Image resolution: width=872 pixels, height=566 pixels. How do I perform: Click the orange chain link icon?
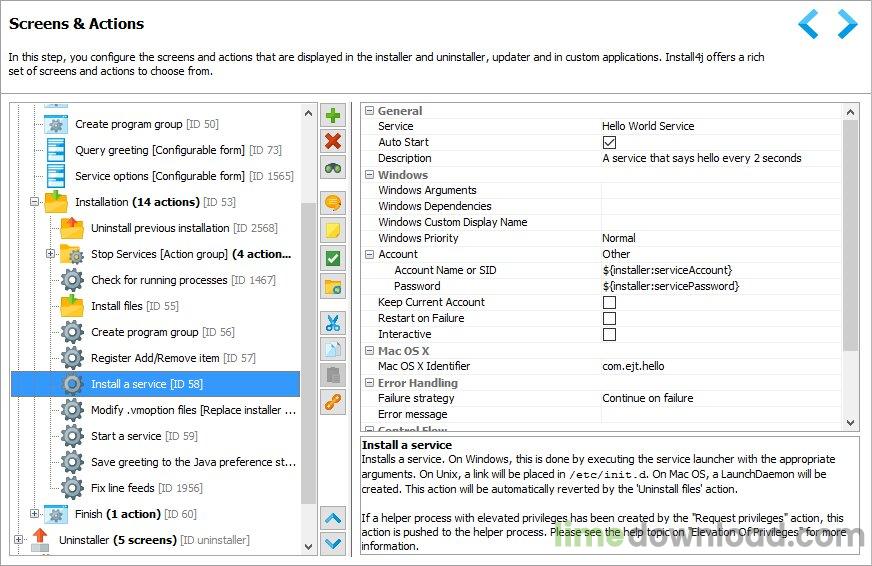333,402
